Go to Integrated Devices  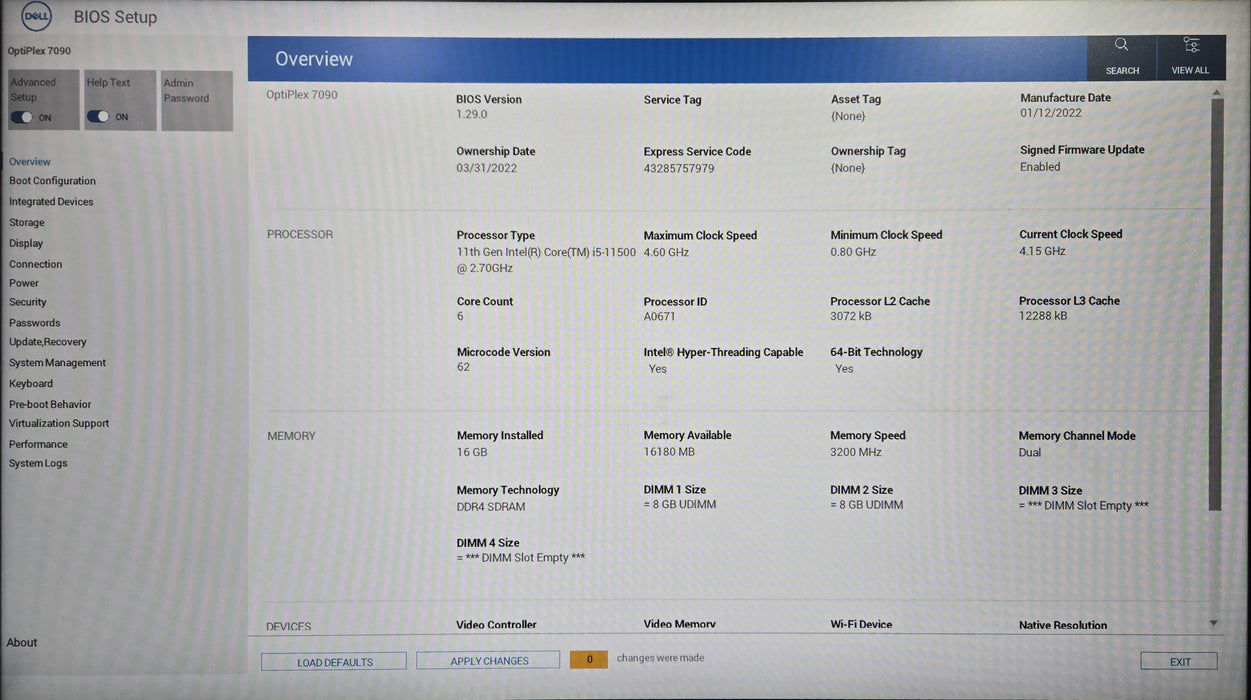tap(51, 202)
